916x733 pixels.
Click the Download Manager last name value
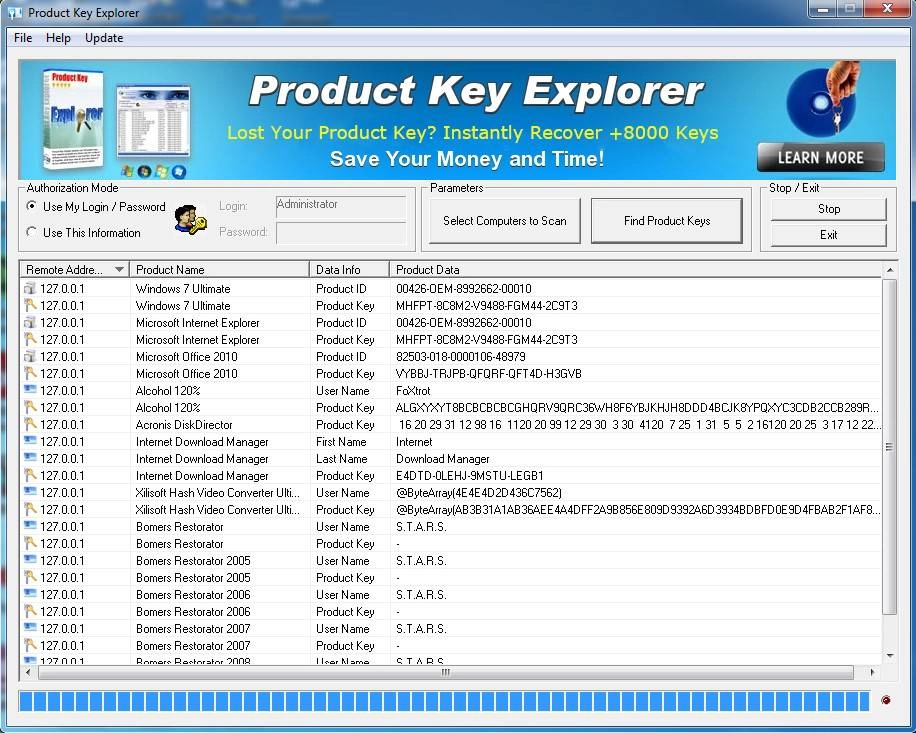click(x=443, y=458)
